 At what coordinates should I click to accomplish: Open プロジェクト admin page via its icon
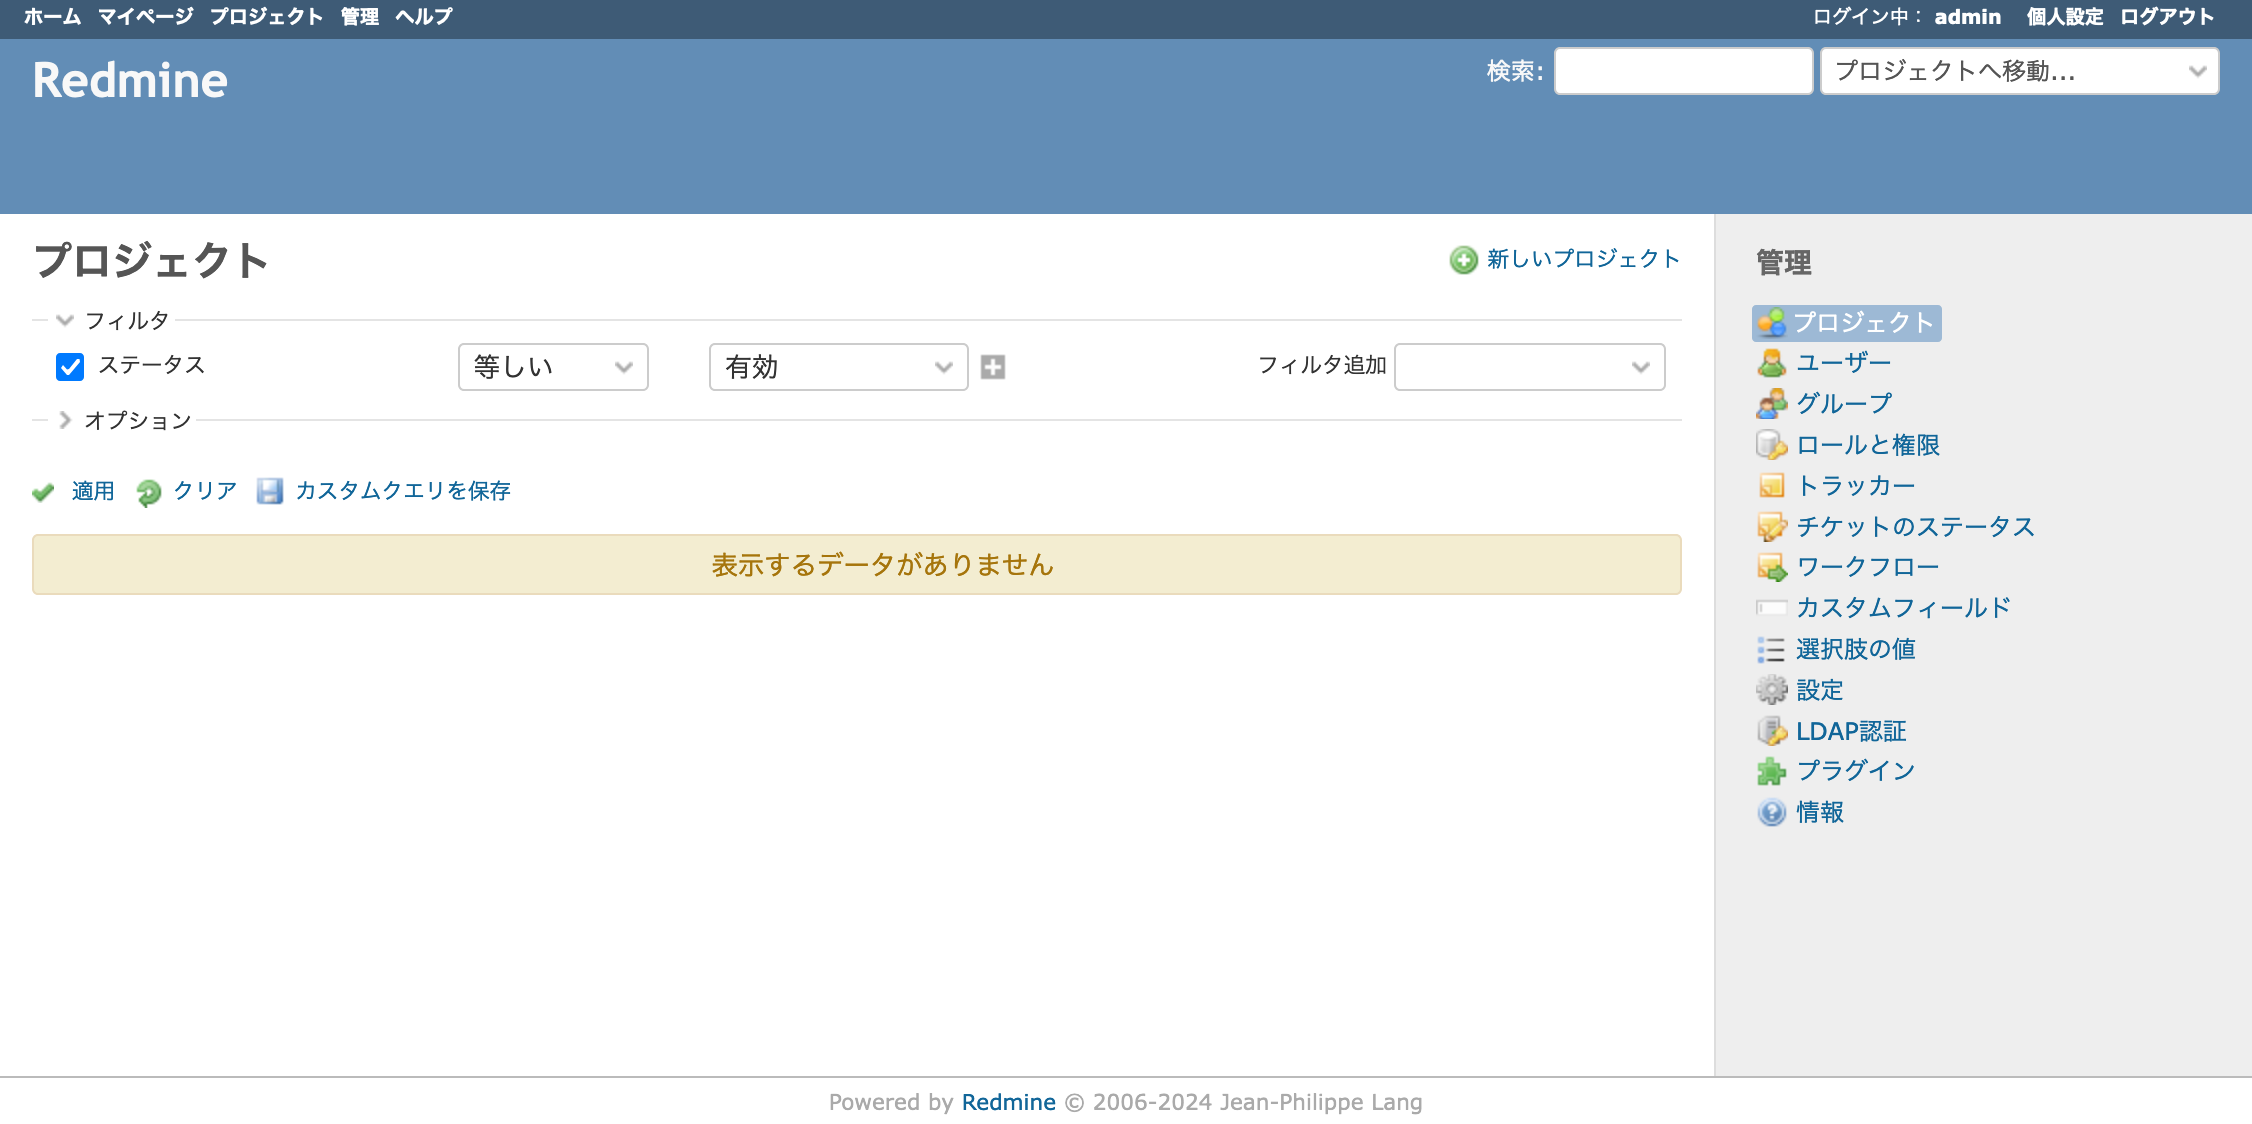point(1773,323)
